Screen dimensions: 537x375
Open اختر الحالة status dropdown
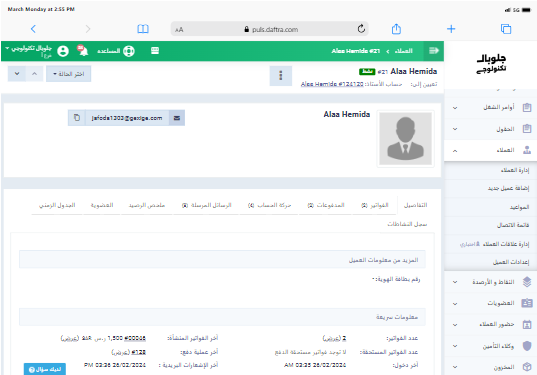68,74
